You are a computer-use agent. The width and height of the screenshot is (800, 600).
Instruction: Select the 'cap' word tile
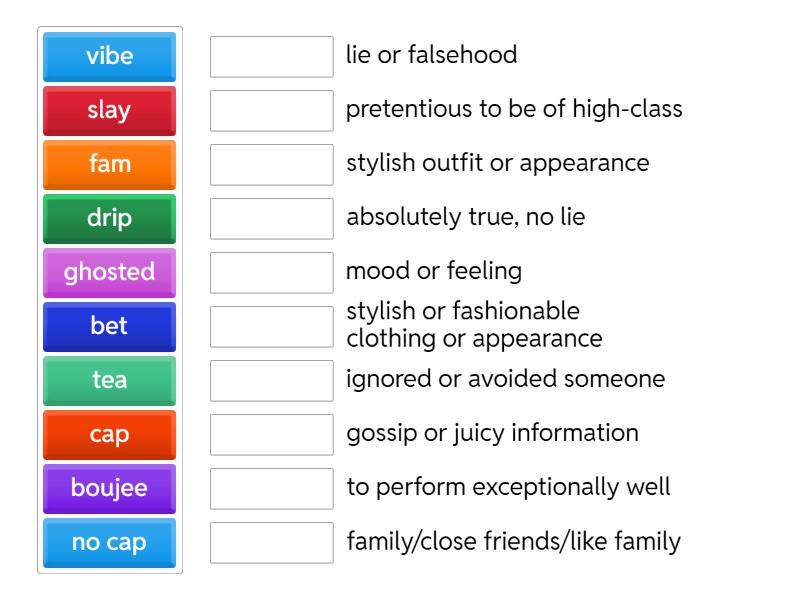108,434
